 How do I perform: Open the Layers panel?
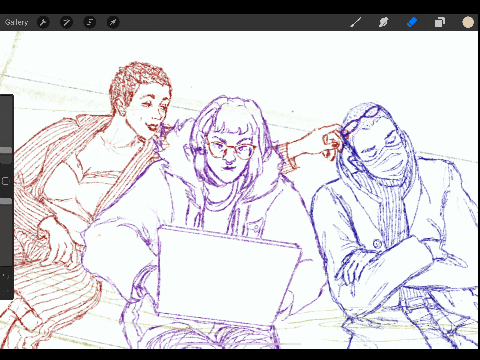point(440,22)
